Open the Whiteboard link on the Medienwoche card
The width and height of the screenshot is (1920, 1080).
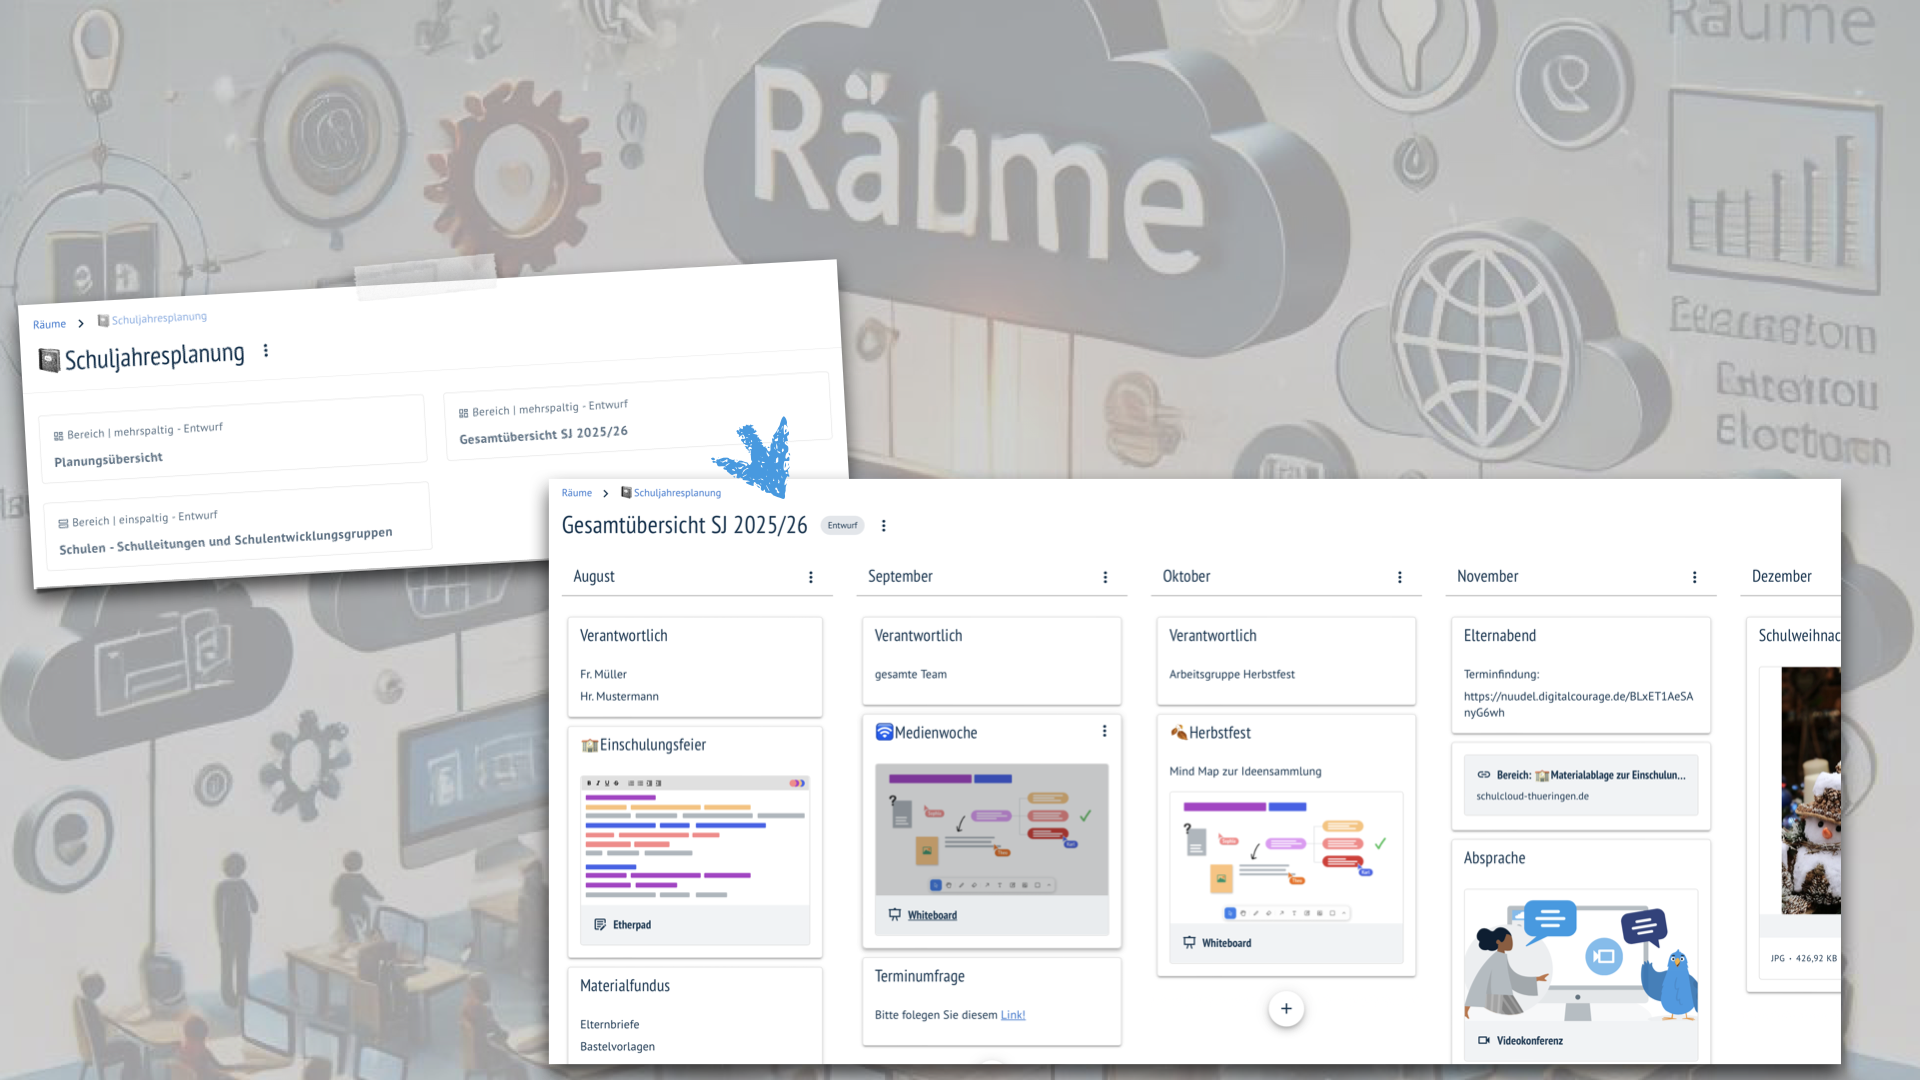(931, 914)
